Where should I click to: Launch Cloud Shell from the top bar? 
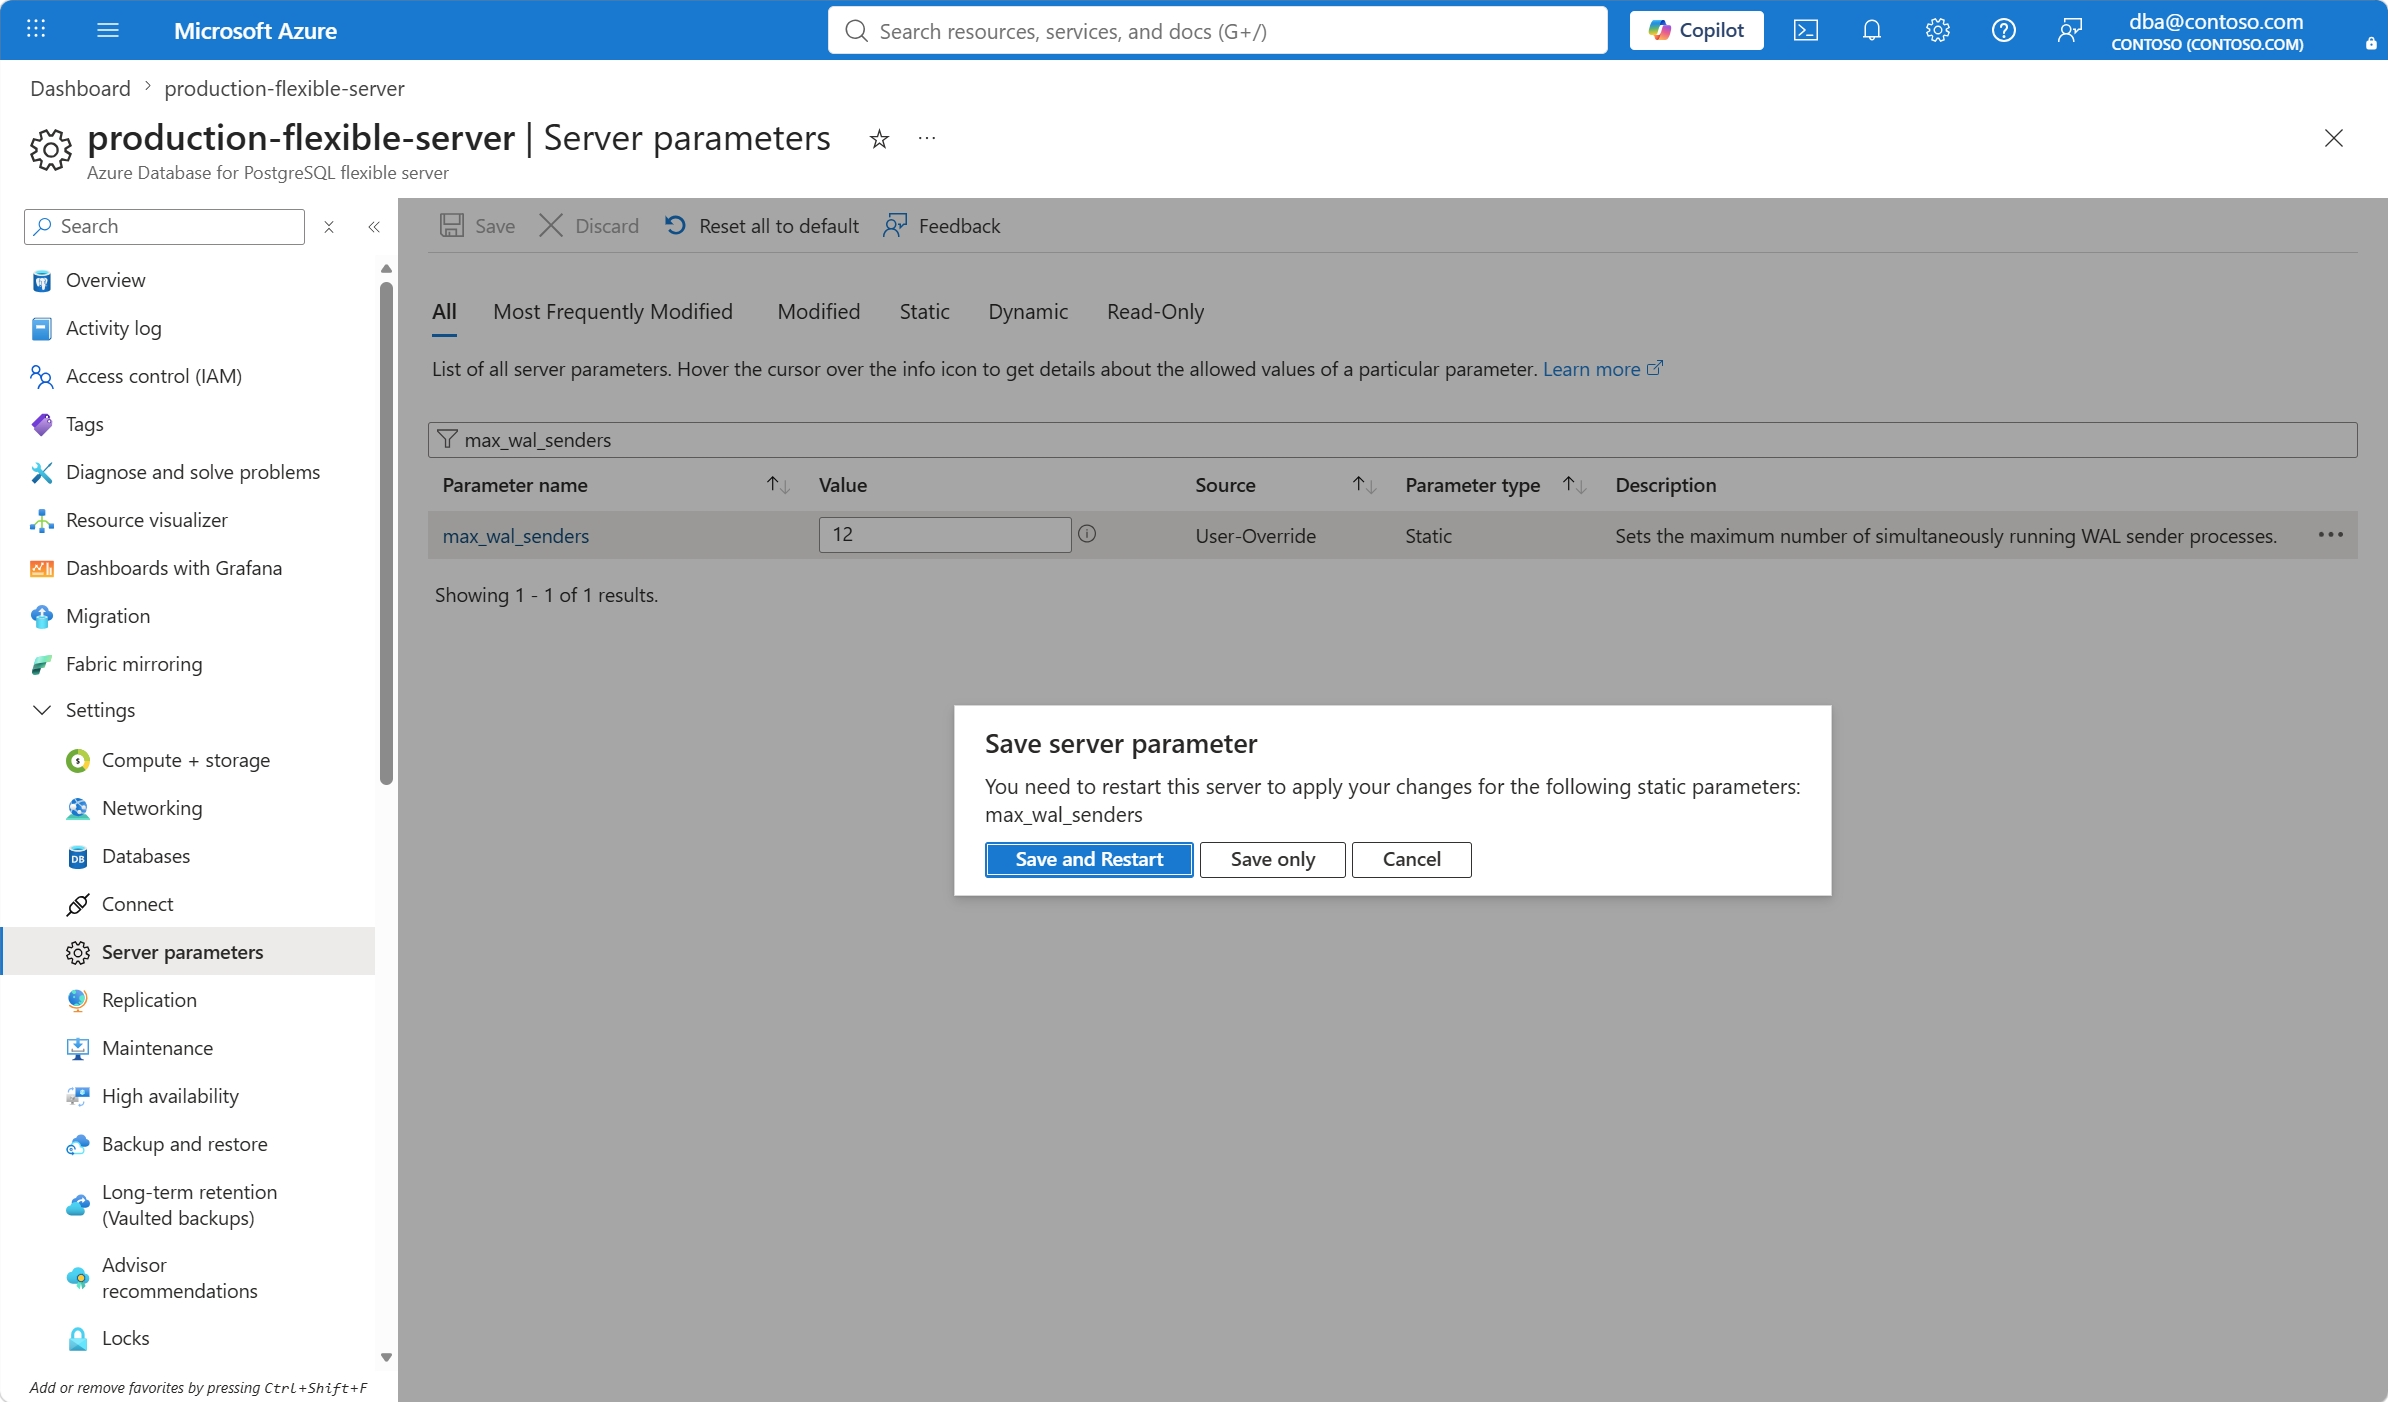pyautogui.click(x=1805, y=30)
